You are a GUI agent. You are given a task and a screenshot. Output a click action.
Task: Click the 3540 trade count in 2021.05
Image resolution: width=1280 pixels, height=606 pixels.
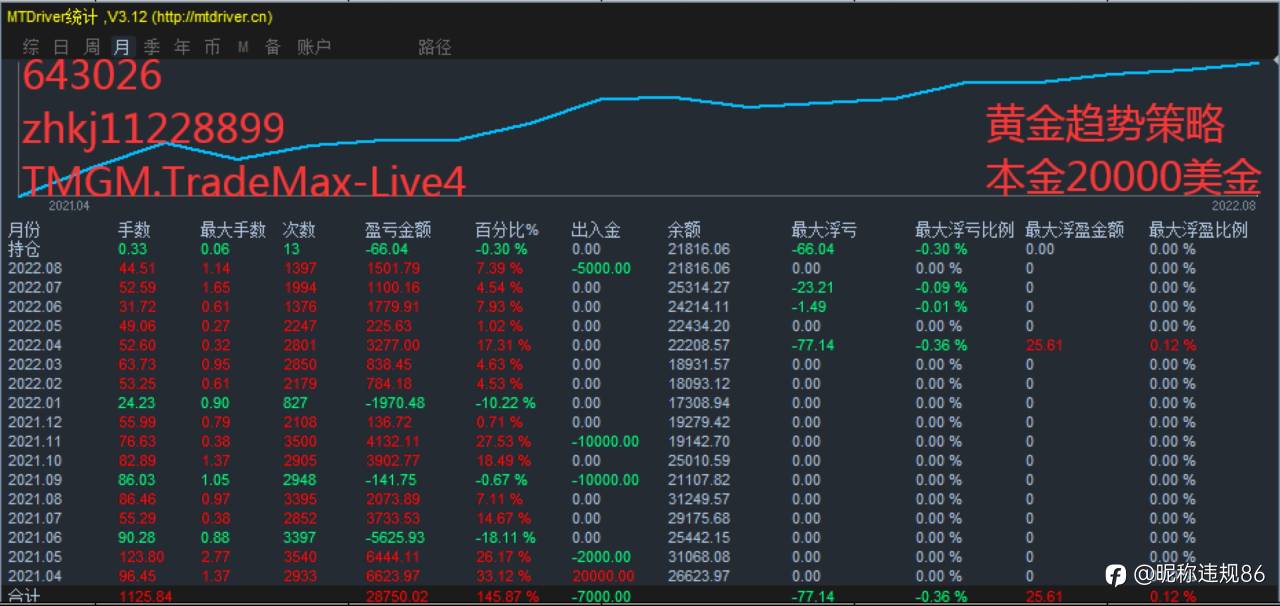click(x=300, y=557)
